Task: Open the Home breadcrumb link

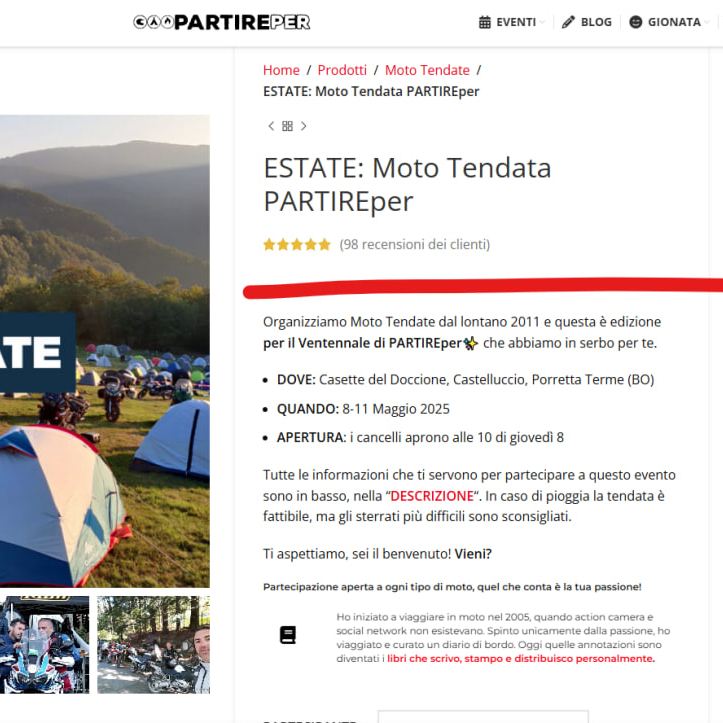Action: click(x=281, y=70)
